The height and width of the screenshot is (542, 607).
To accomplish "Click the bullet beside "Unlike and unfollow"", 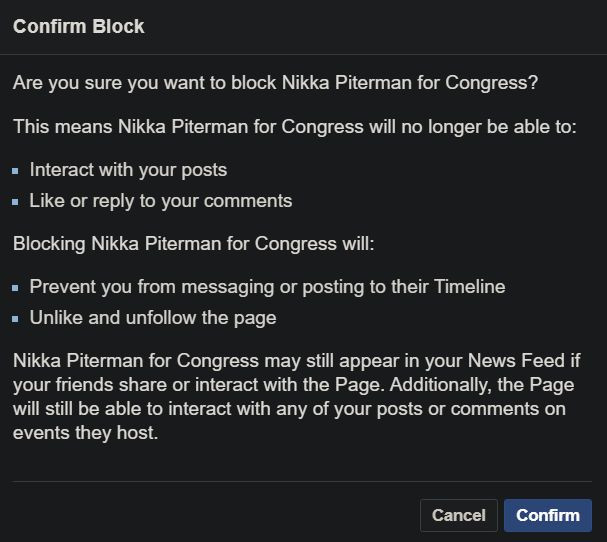I will point(16,319).
